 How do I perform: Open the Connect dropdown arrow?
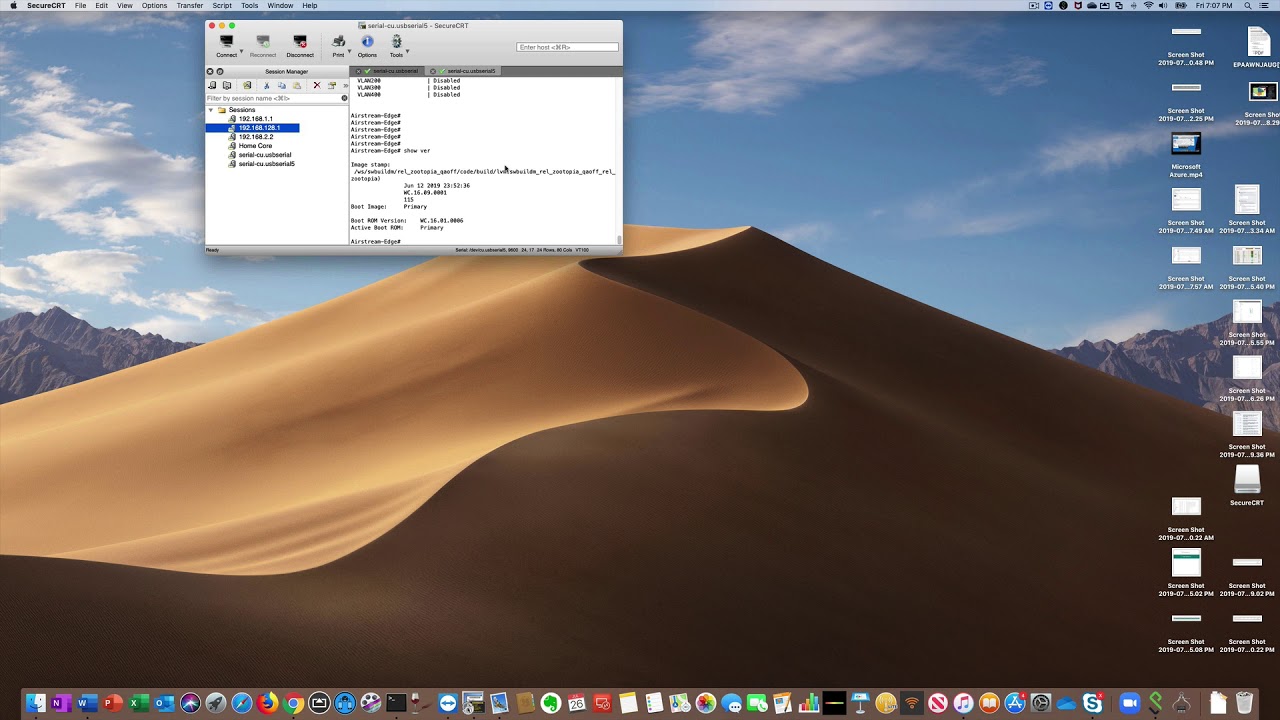(241, 51)
